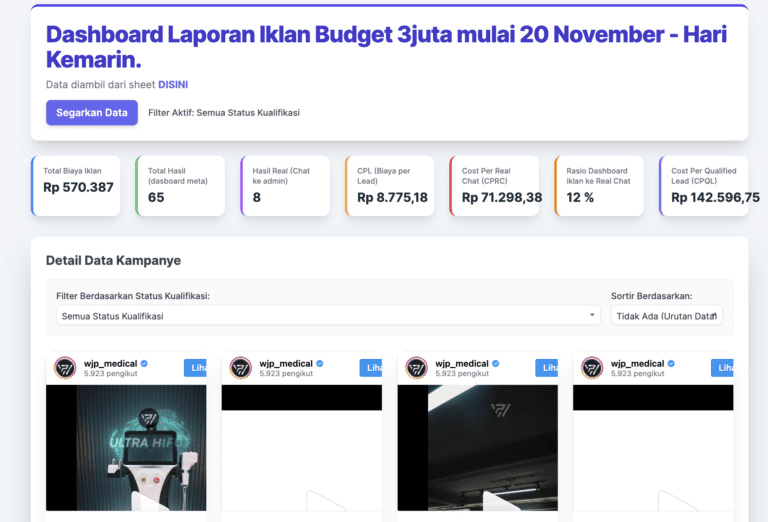Click verified badge in third ad card

[496, 363]
